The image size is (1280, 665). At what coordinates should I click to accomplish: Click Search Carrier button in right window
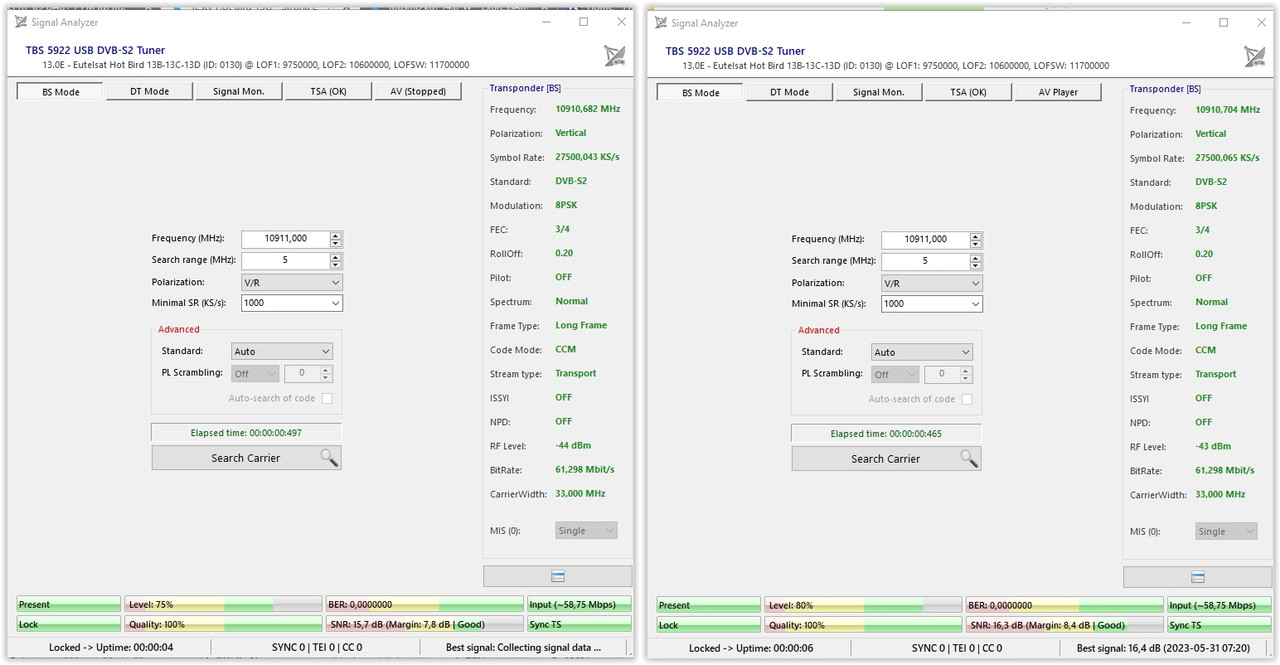(x=886, y=459)
